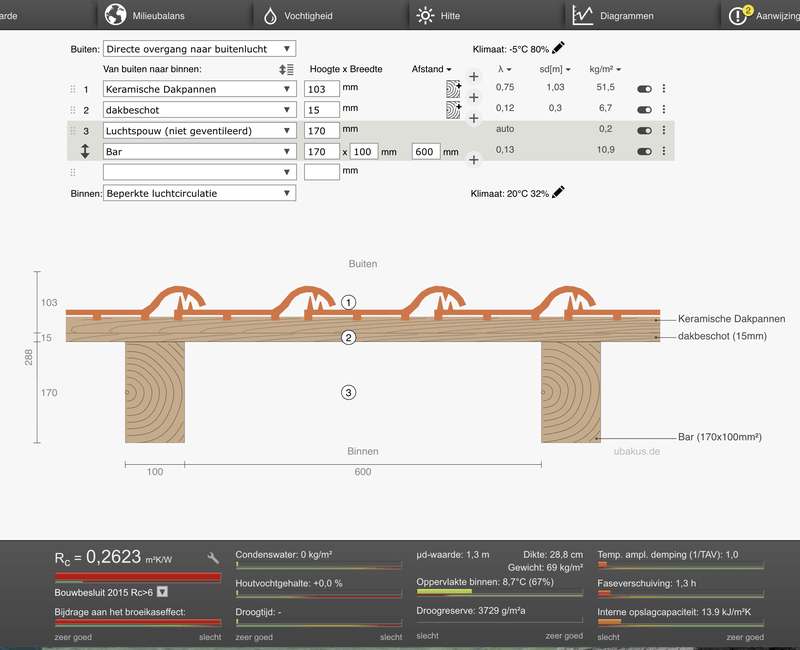The height and width of the screenshot is (650, 800).
Task: Edit inside climate with pencil icon
Action: tap(559, 192)
